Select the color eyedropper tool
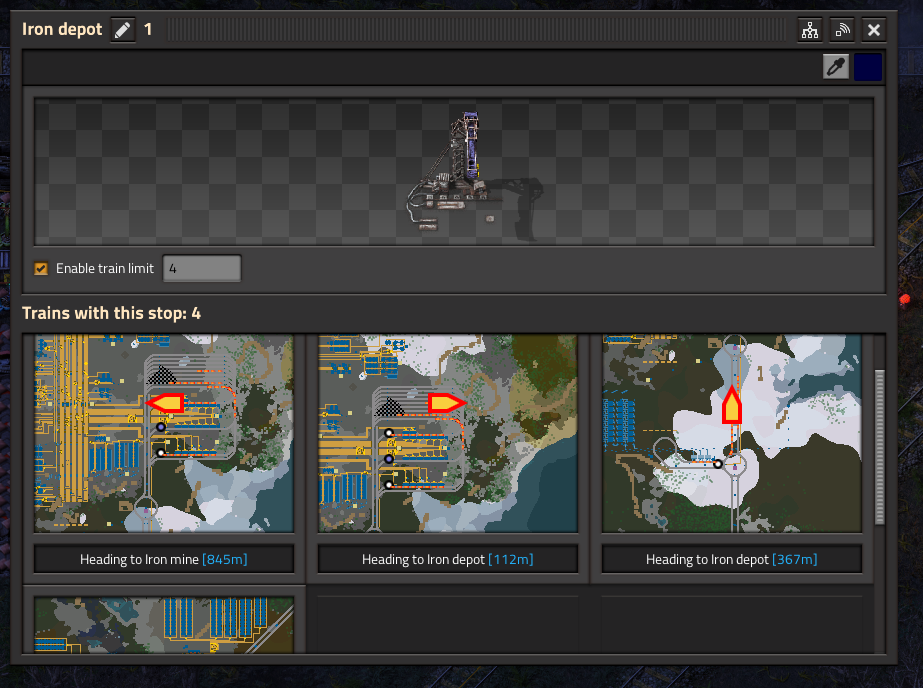923x688 pixels. tap(836, 67)
